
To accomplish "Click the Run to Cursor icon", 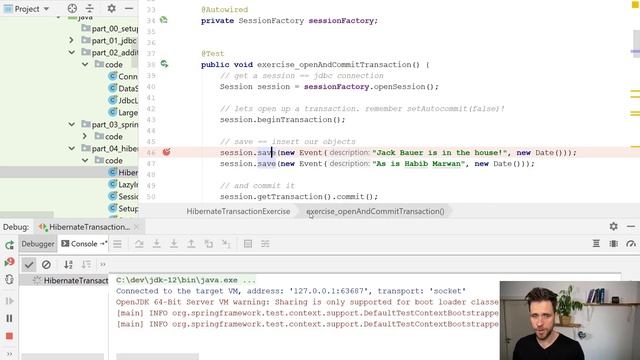I will (x=226, y=244).
